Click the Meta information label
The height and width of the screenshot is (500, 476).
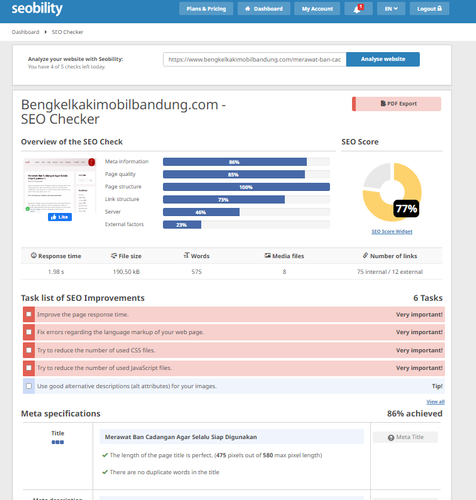coord(127,161)
